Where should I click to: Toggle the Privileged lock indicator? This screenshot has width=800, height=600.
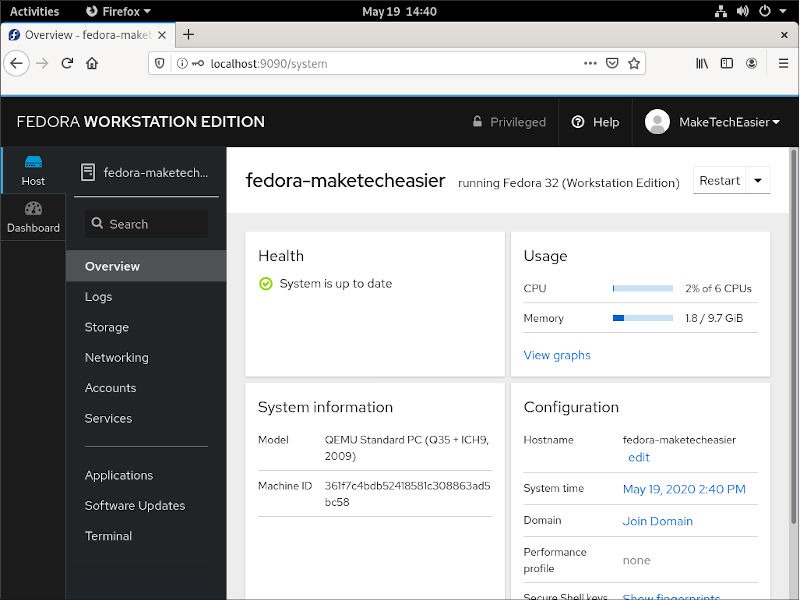tap(509, 122)
